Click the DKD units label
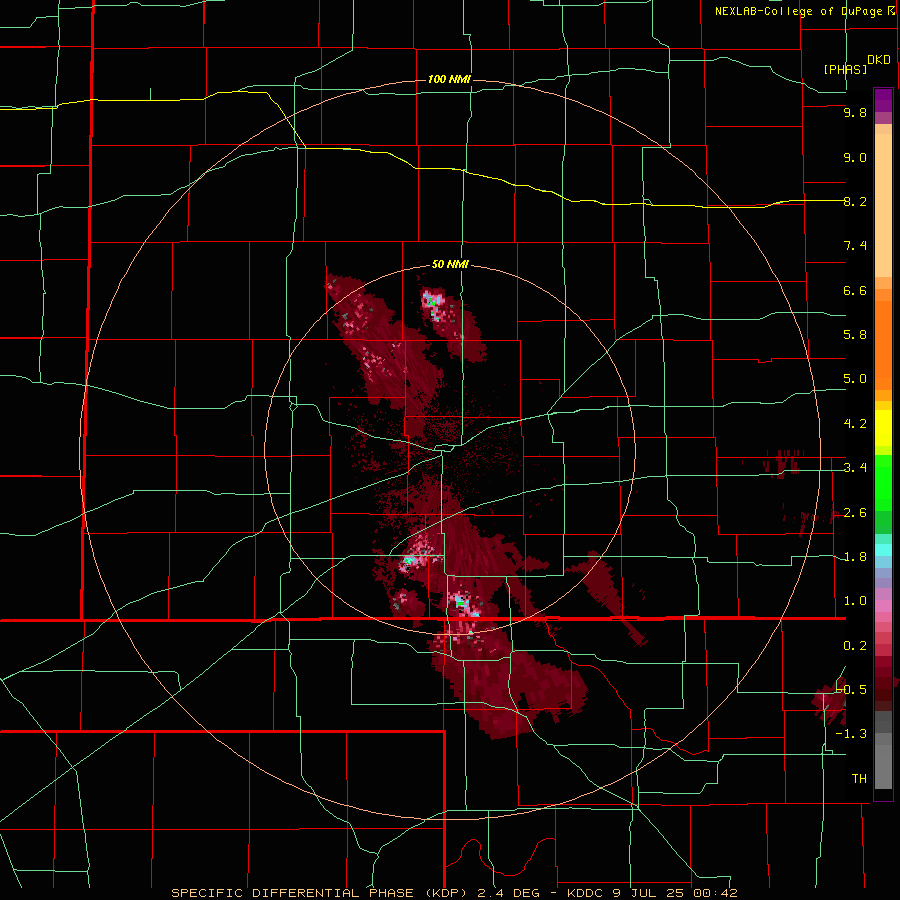The width and height of the screenshot is (900, 900). 879,60
